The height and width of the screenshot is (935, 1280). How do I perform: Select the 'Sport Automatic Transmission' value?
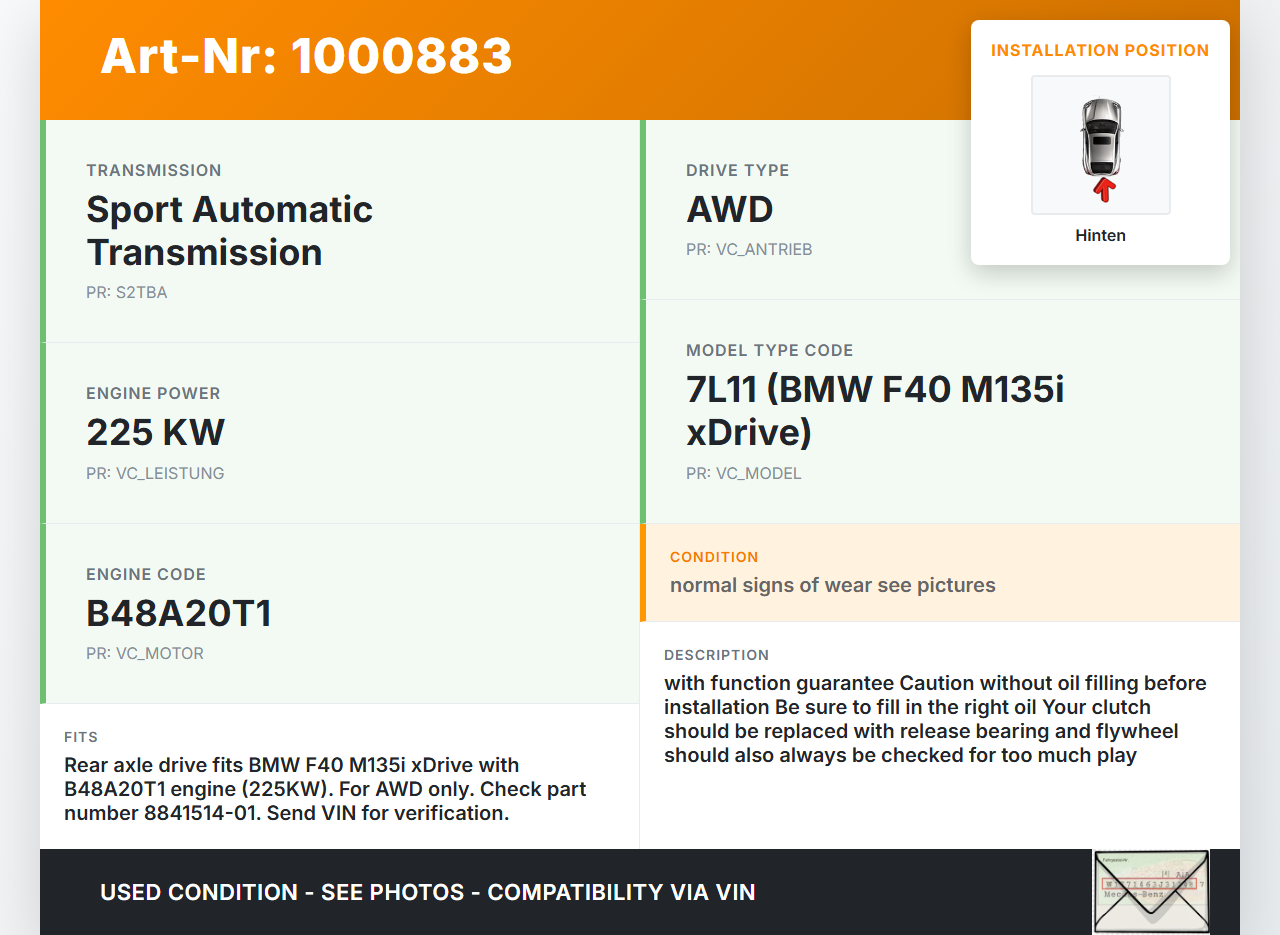(x=229, y=230)
